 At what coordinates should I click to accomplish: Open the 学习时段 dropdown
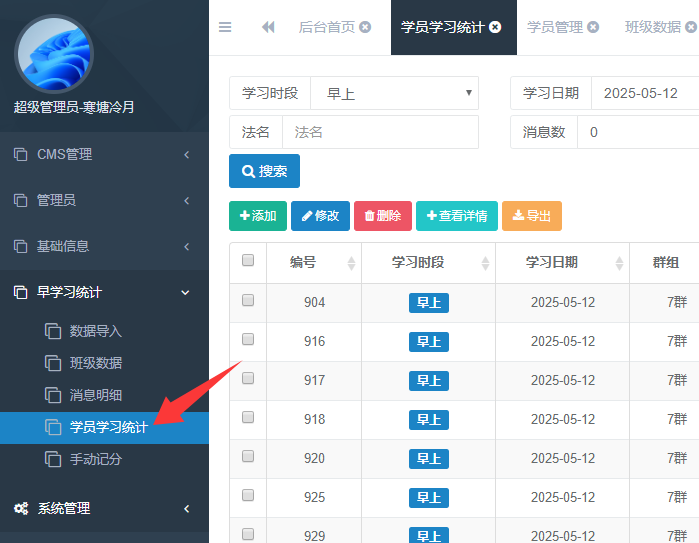[394, 93]
